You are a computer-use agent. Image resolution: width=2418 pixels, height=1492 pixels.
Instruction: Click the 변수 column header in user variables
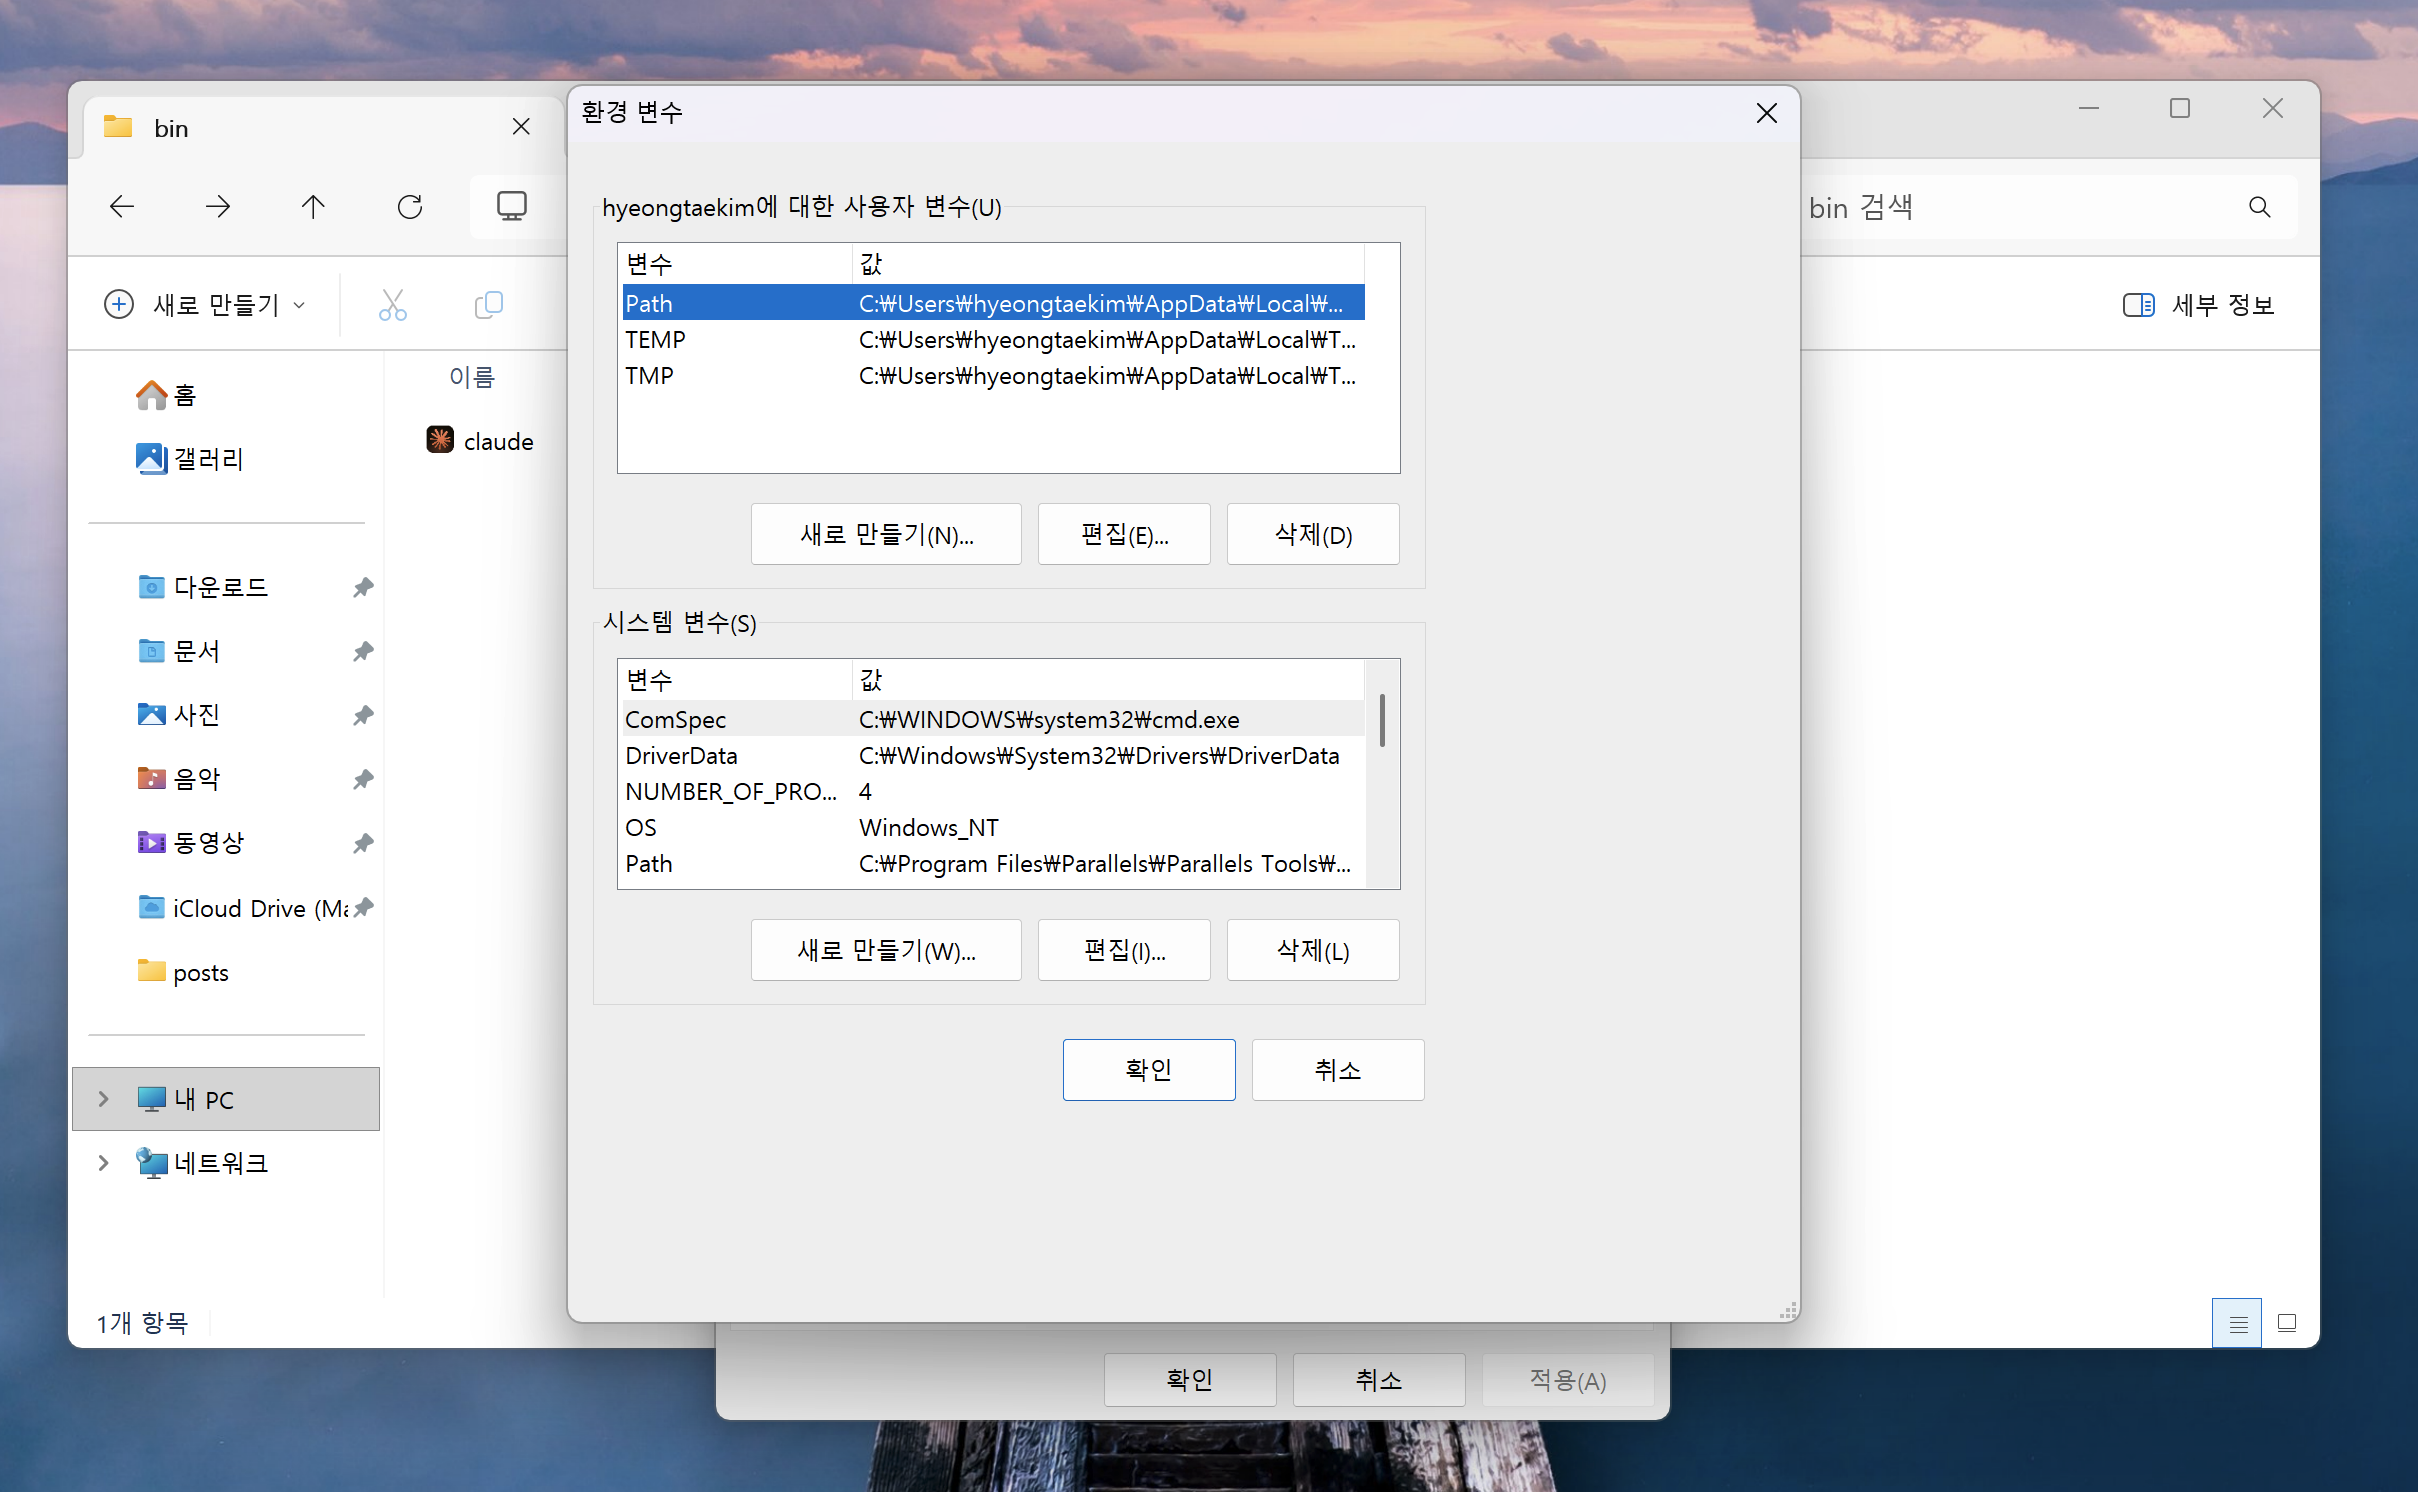(735, 264)
